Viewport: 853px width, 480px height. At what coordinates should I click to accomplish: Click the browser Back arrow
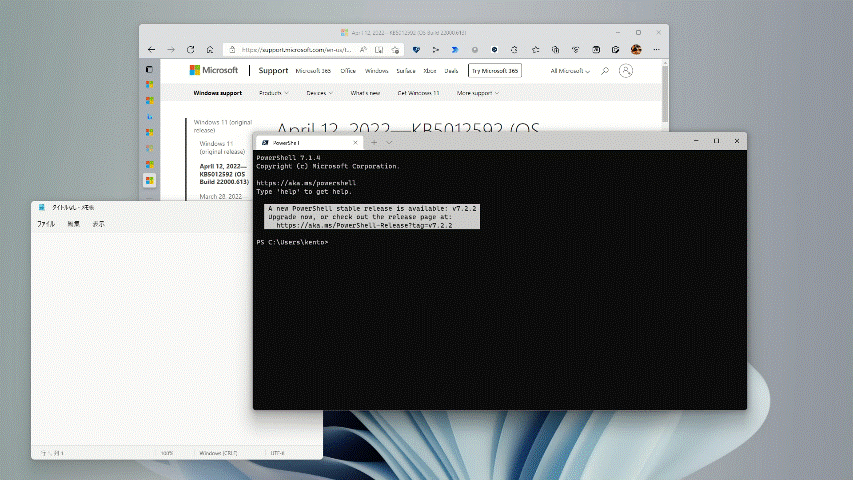point(151,49)
